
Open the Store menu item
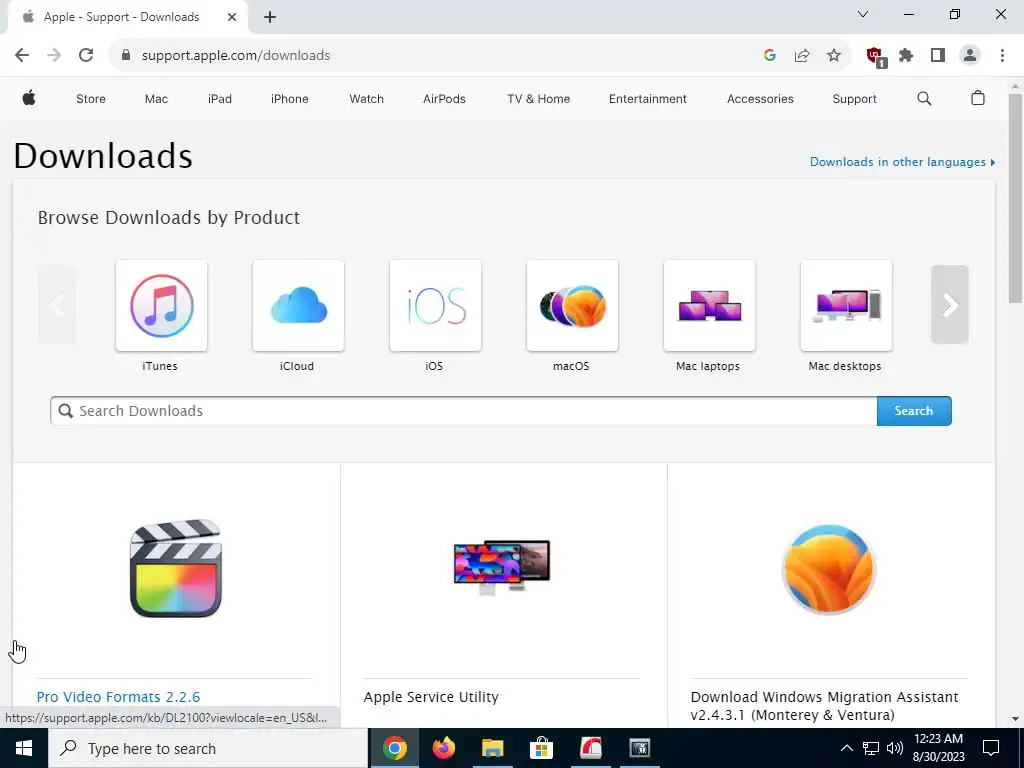[91, 99]
